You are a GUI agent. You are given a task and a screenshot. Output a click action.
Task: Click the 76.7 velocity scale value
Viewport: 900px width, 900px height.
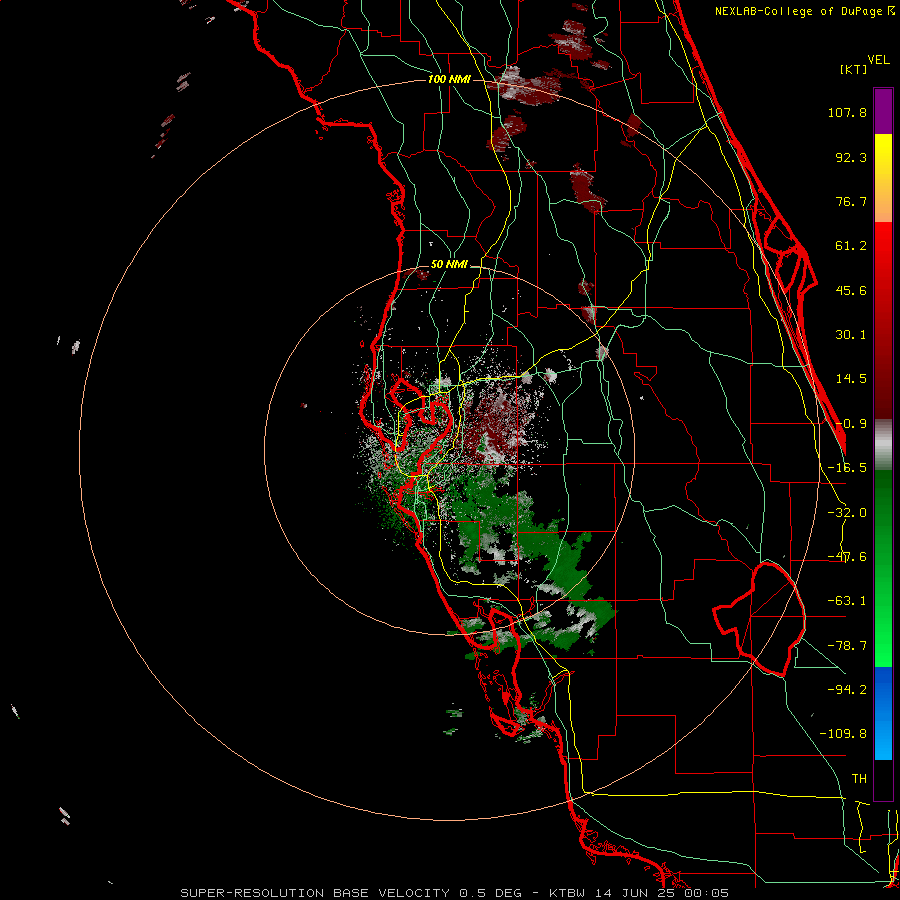851,201
